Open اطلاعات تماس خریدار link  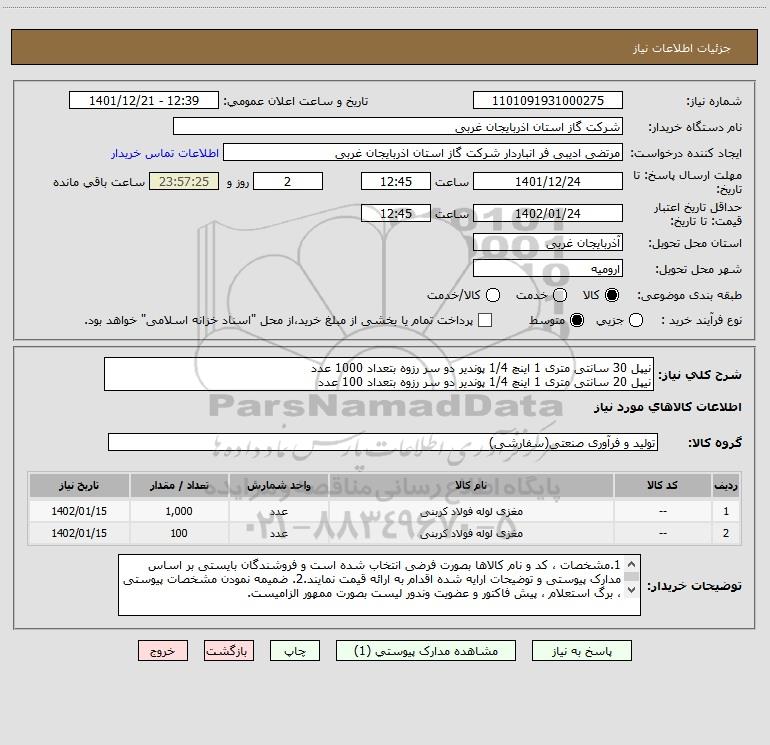click(x=165, y=153)
